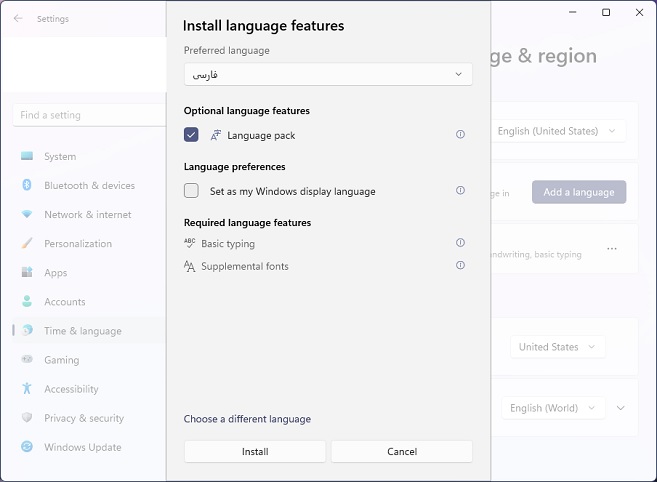The width and height of the screenshot is (657, 482).
Task: Open Windows Update settings
Action: click(89, 447)
